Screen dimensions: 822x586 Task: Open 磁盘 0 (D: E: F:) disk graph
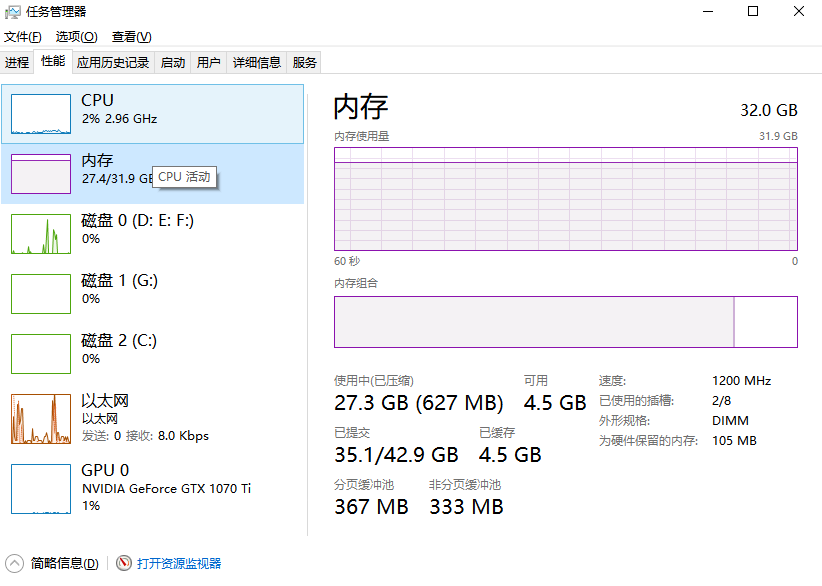click(x=41, y=234)
